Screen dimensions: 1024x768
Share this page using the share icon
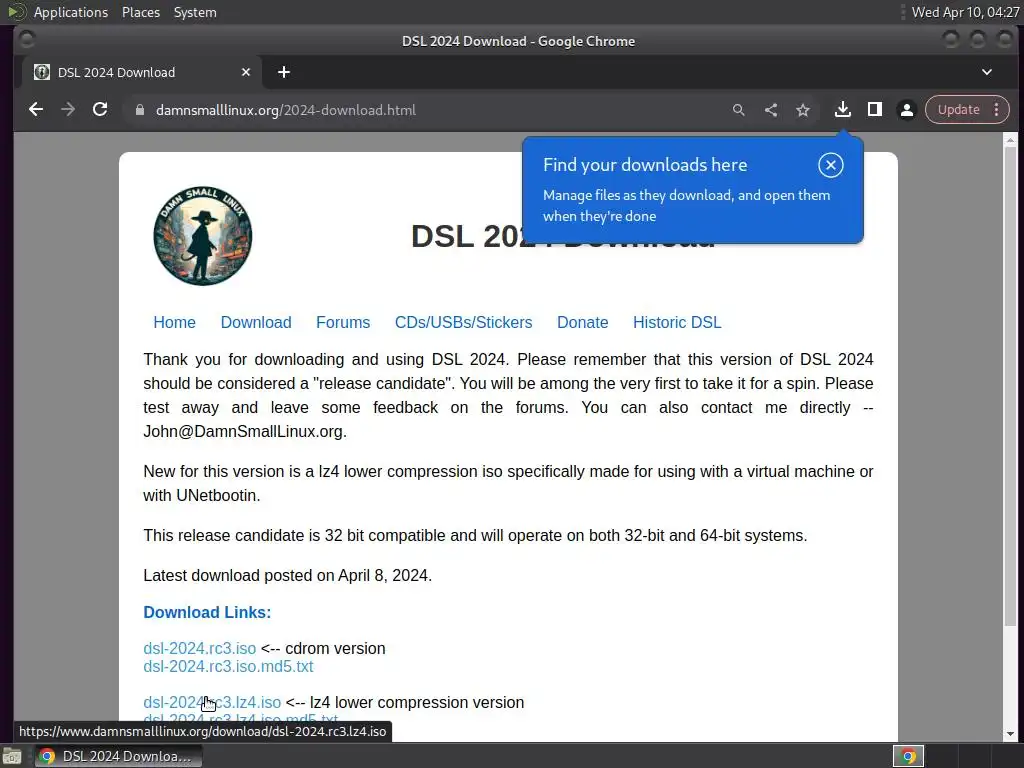tap(771, 110)
